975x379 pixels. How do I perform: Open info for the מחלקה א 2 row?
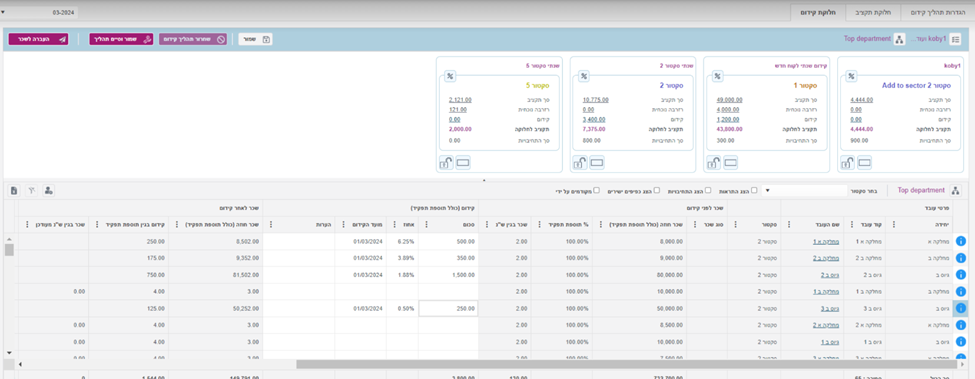[961, 325]
